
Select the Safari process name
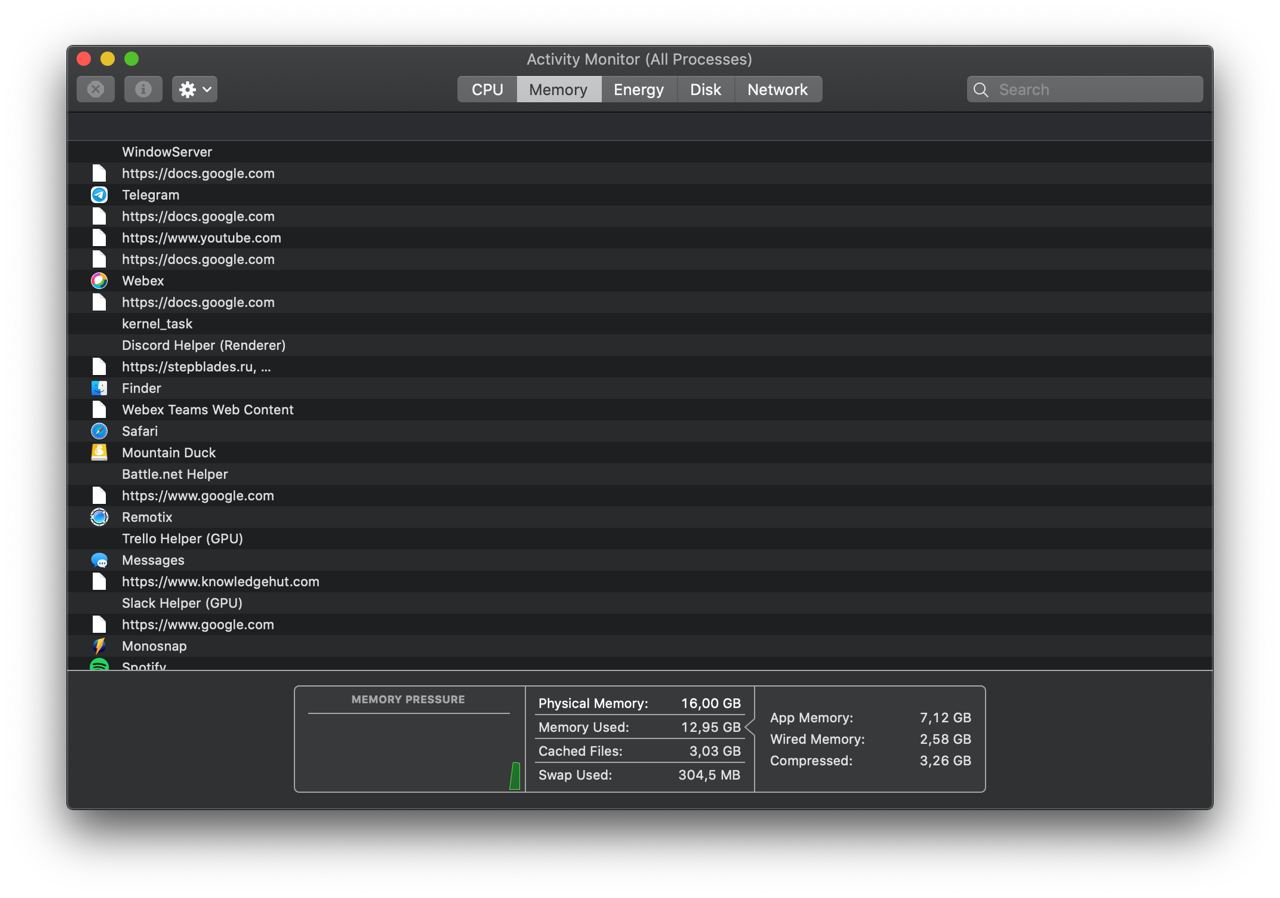tap(140, 431)
